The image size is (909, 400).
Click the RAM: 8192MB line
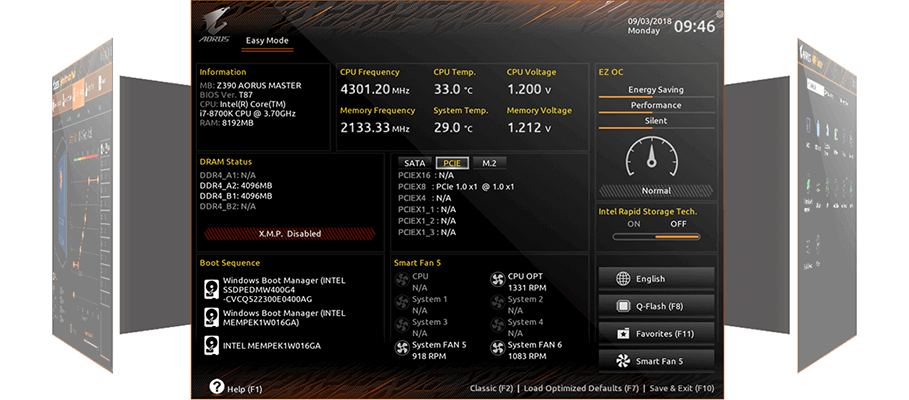tap(227, 123)
